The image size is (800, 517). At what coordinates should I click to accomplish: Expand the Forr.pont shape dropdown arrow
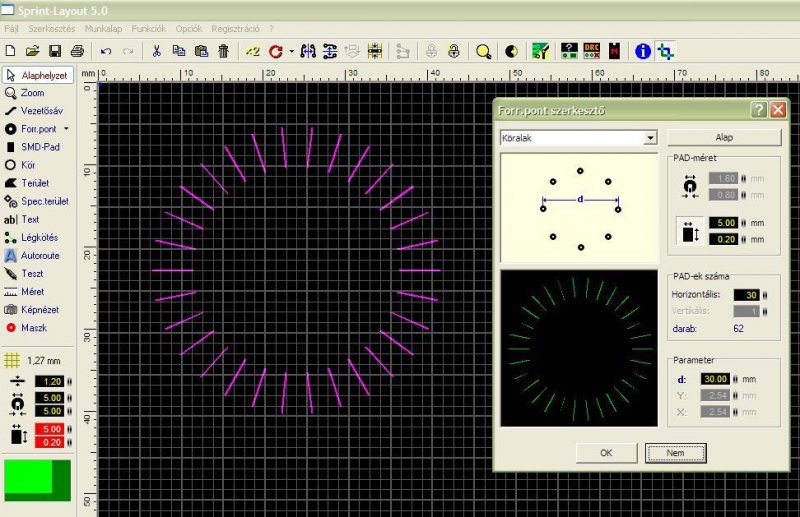point(66,129)
